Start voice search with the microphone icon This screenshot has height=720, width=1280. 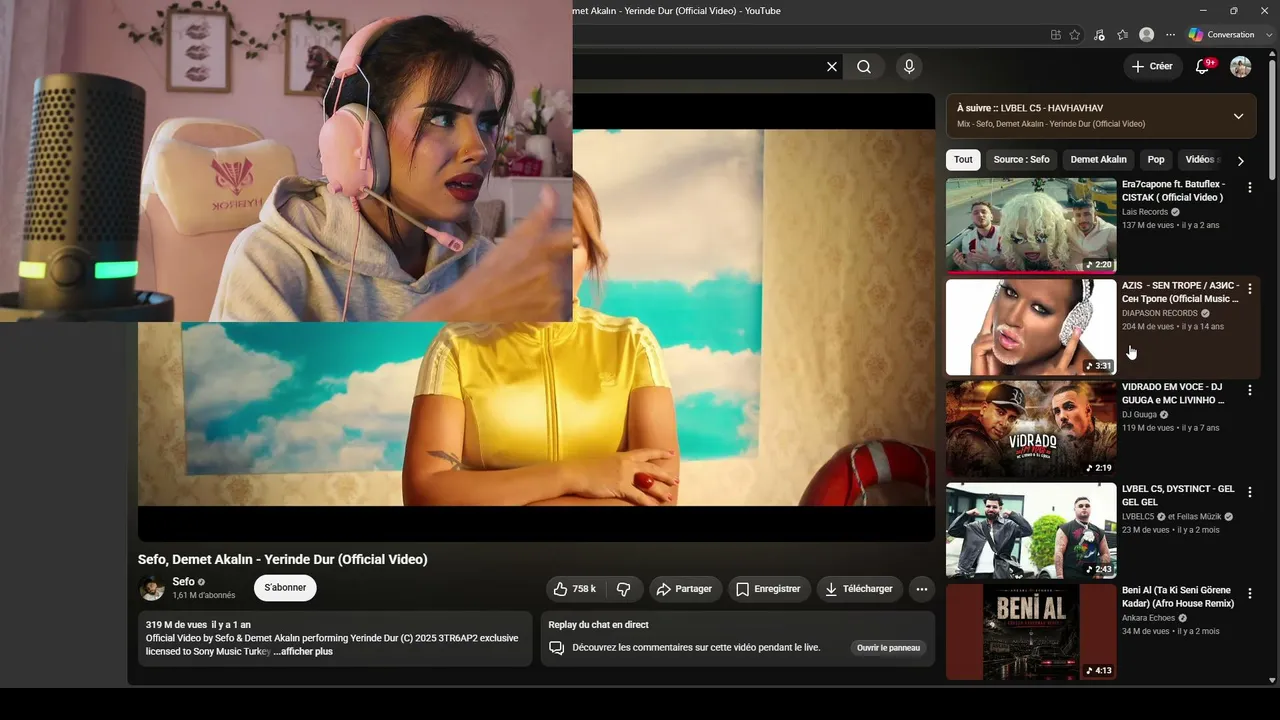[909, 67]
